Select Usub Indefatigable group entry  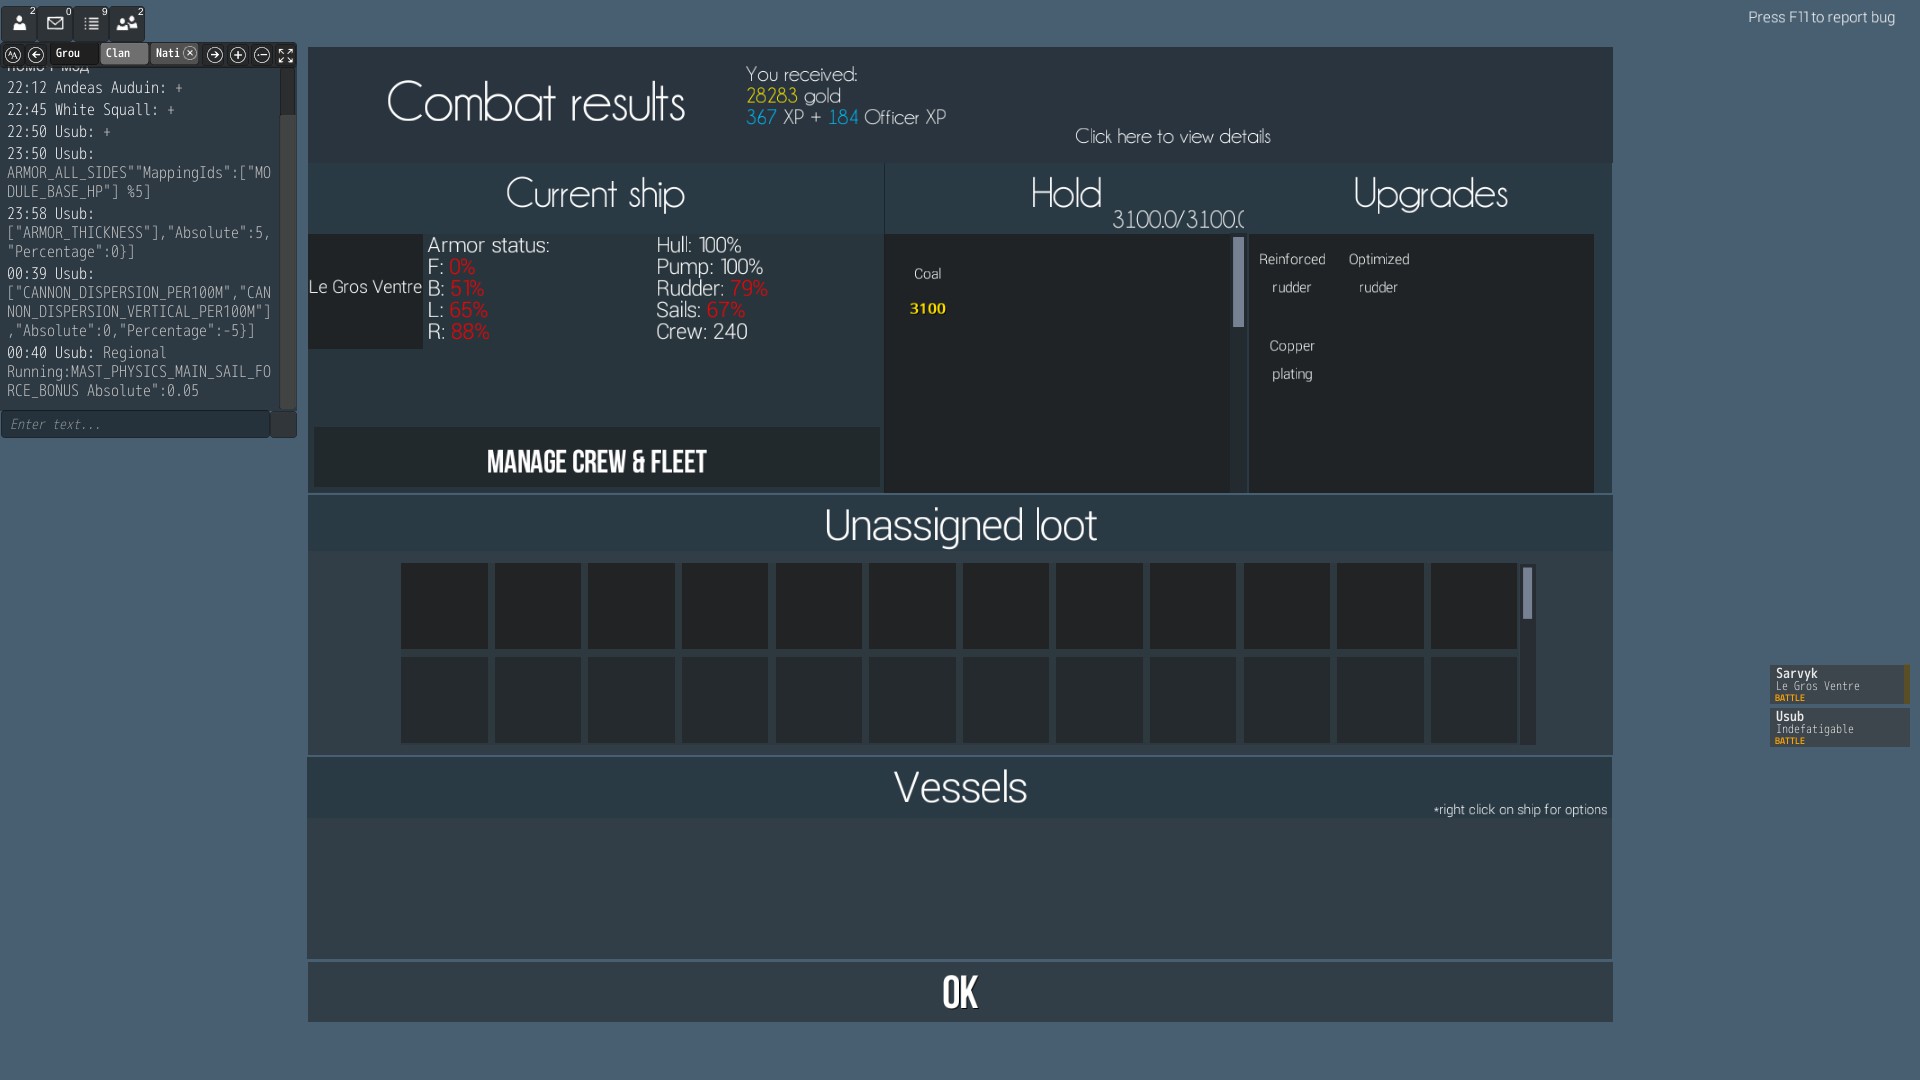1839,728
